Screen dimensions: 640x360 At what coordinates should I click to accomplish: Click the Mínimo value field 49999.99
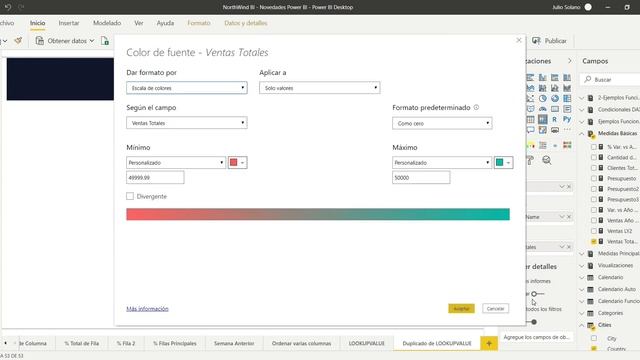(155, 178)
